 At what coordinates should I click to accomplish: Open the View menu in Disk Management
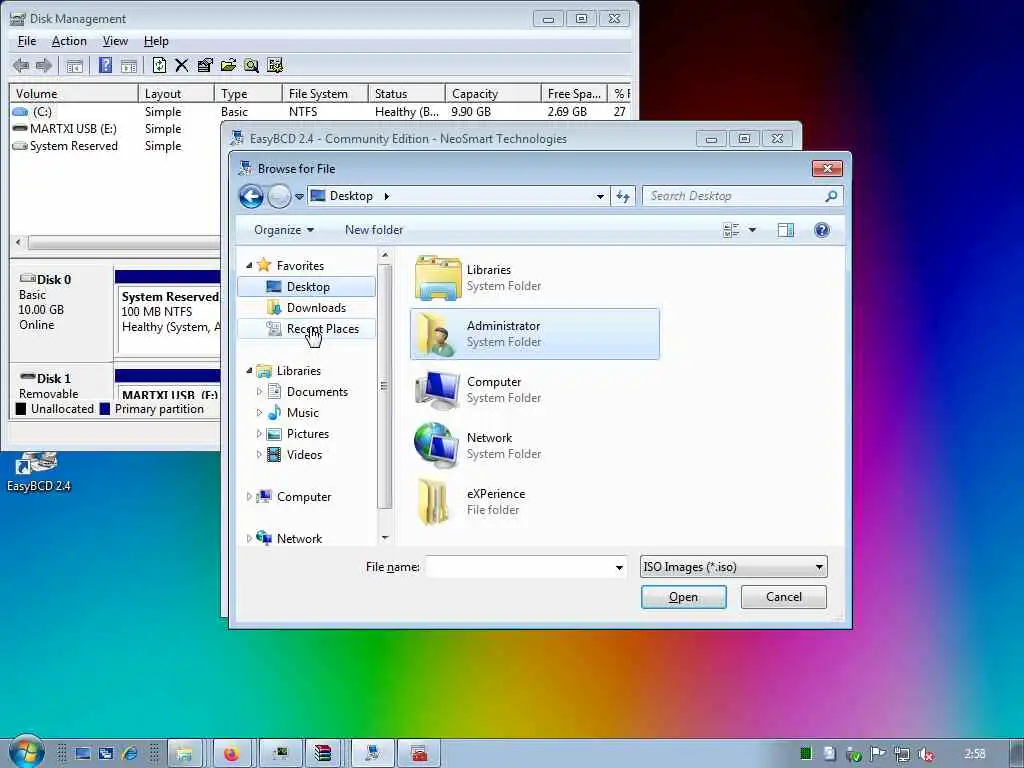pos(115,41)
